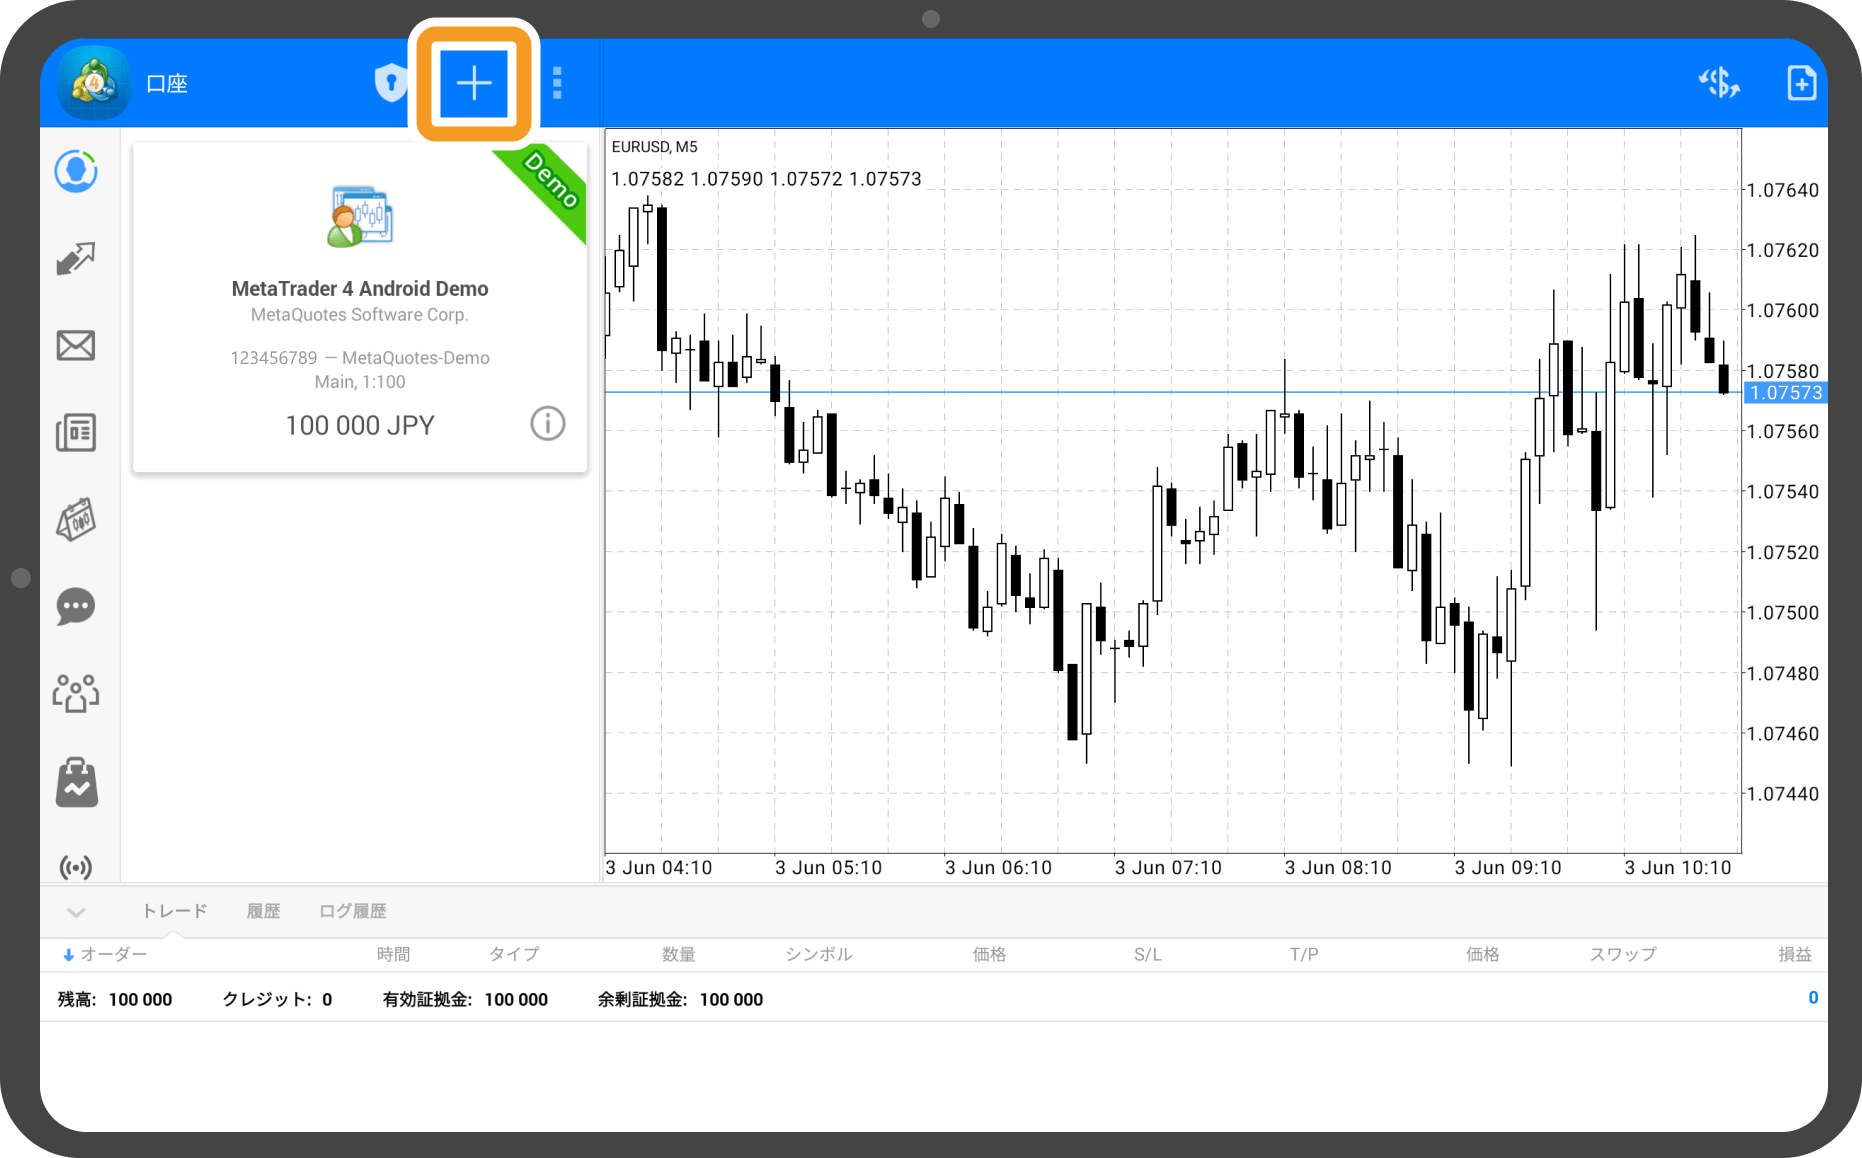This screenshot has height=1158, width=1862.
Task: Click the currency symbol switch icon
Action: (1719, 83)
